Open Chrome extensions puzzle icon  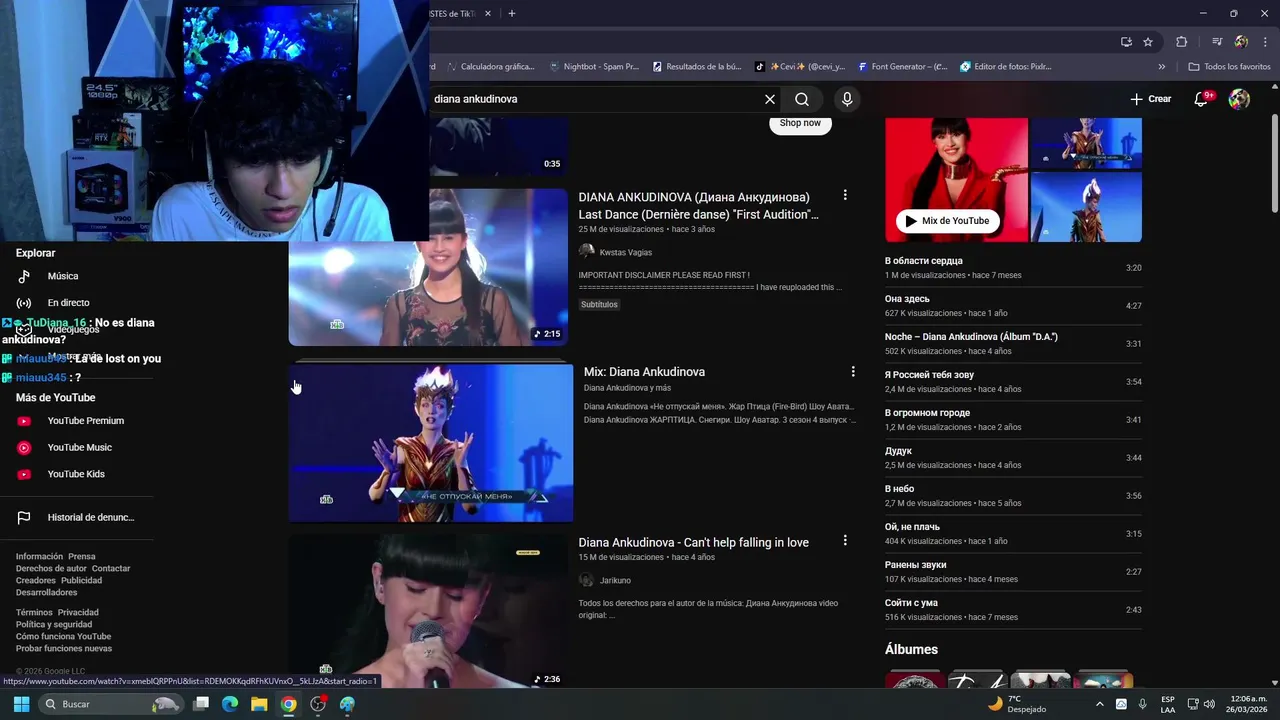[1181, 42]
